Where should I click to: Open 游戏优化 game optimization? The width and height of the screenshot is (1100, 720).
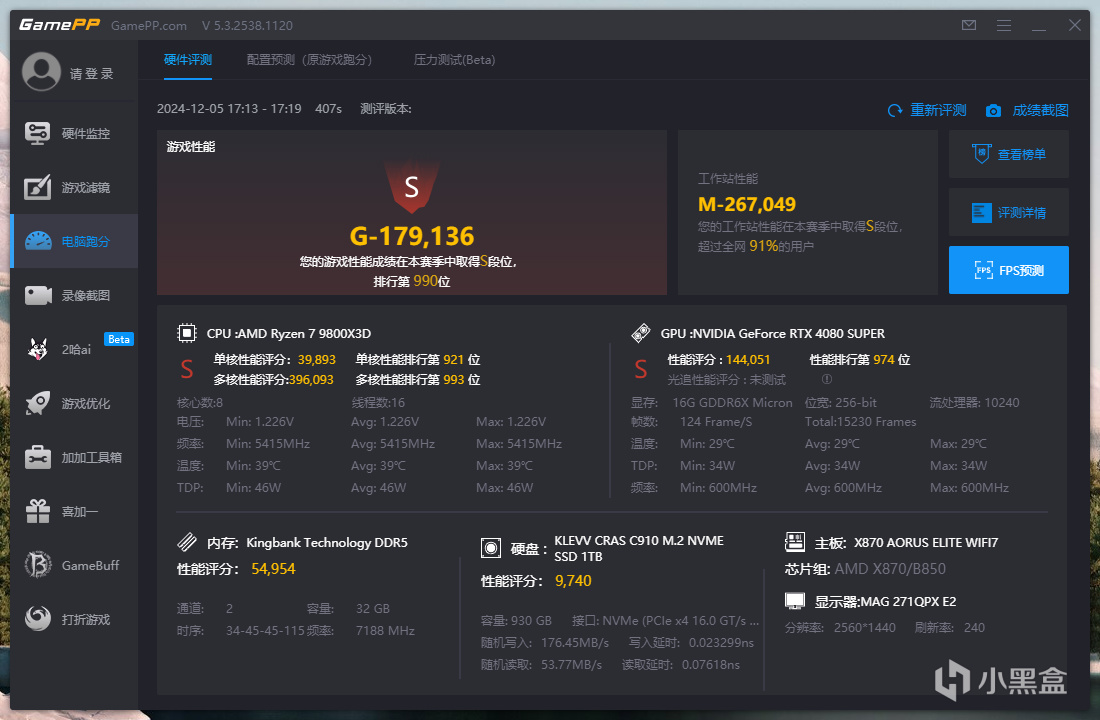[74, 404]
